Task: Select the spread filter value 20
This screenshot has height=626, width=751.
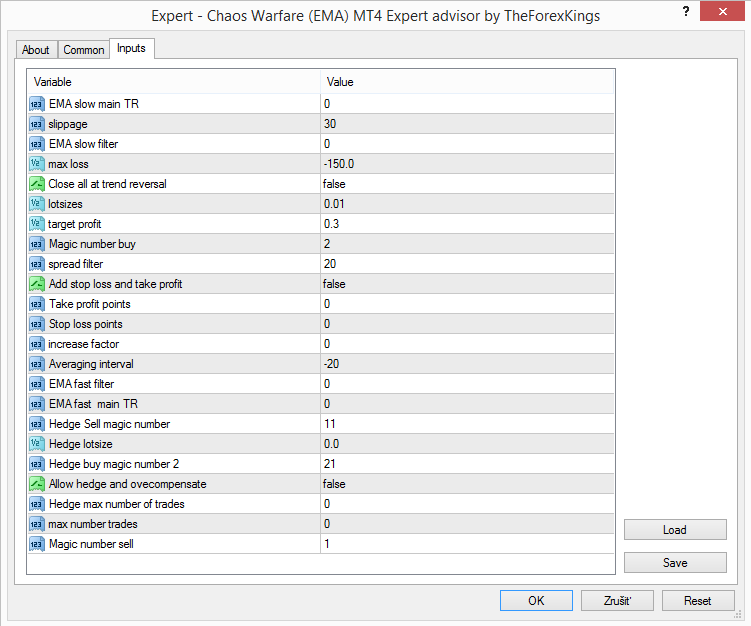Action: click(x=330, y=264)
